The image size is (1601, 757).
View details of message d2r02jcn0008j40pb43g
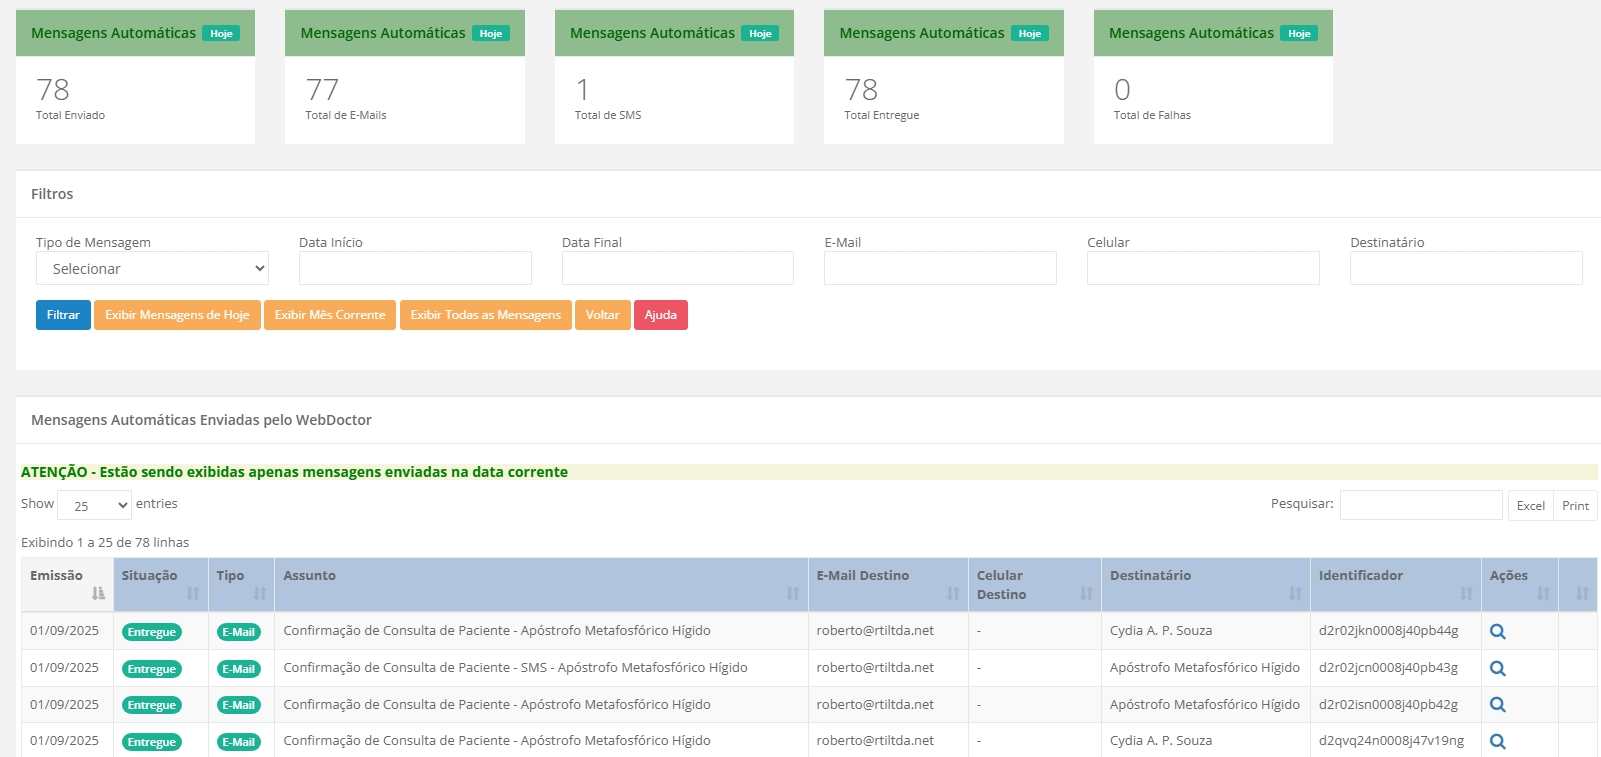tap(1497, 669)
